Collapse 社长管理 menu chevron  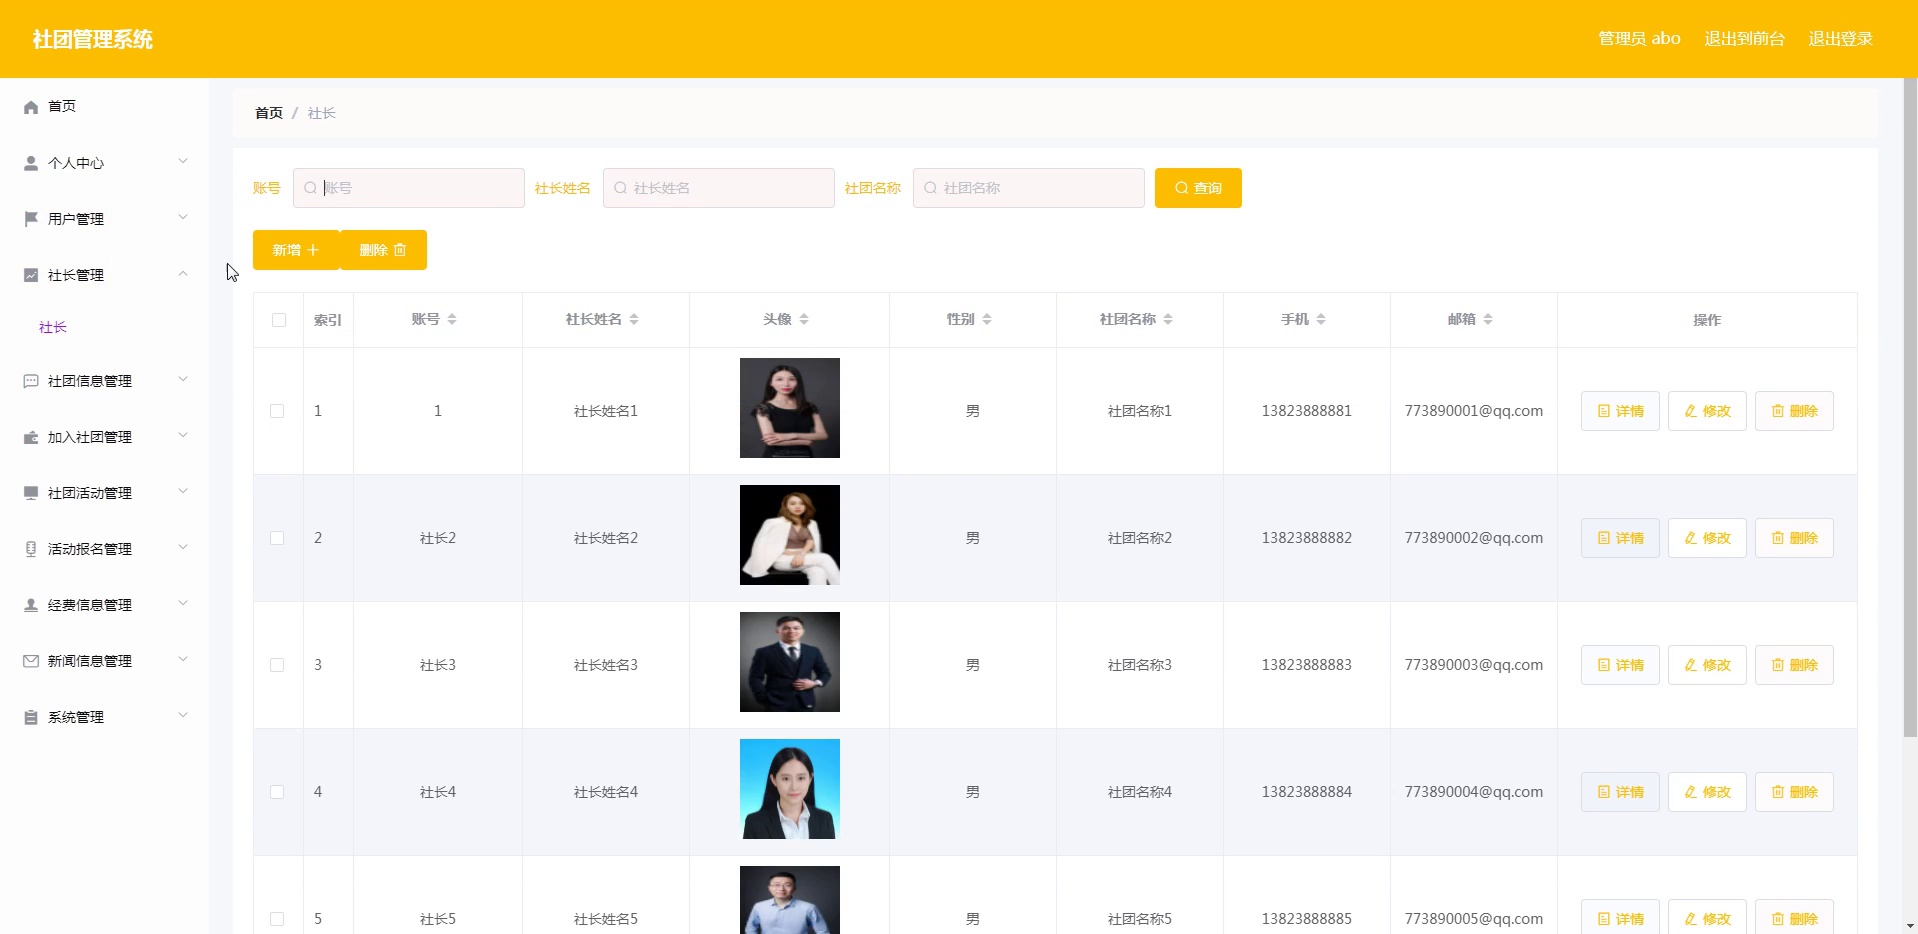(183, 273)
